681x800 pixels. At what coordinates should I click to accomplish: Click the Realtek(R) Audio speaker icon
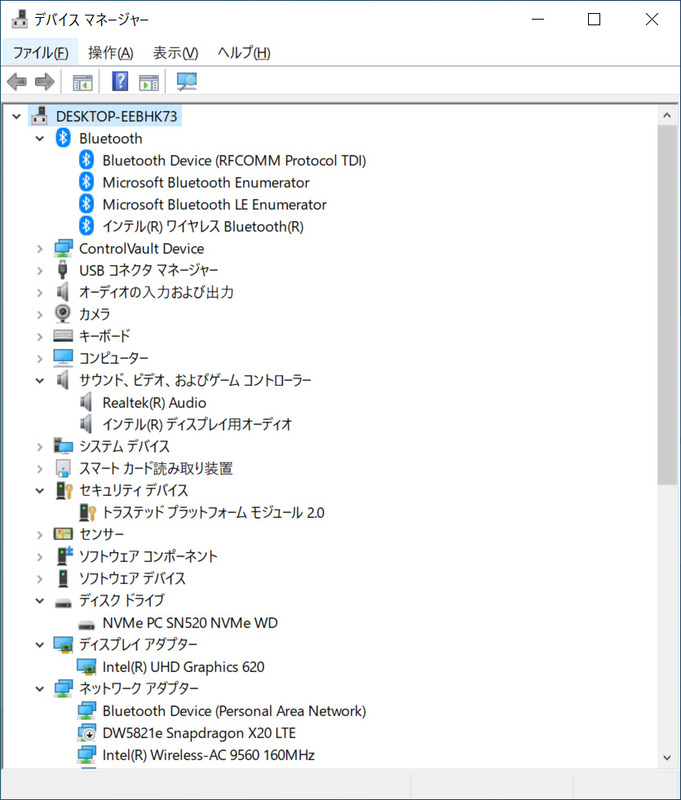(86, 402)
